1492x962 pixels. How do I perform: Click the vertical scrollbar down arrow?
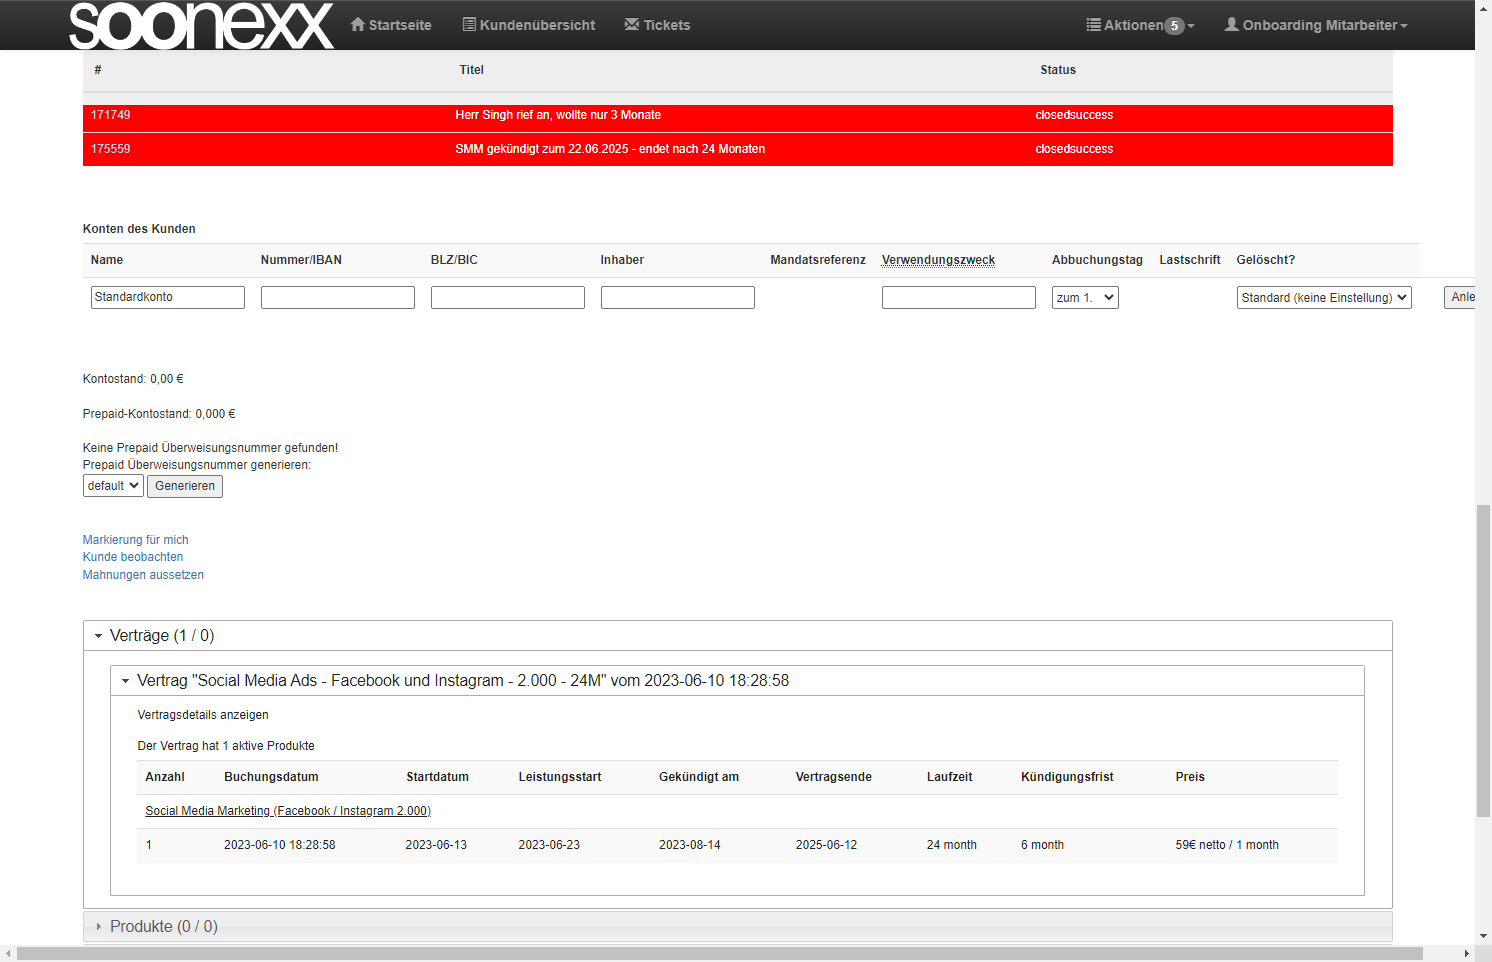pyautogui.click(x=1483, y=937)
